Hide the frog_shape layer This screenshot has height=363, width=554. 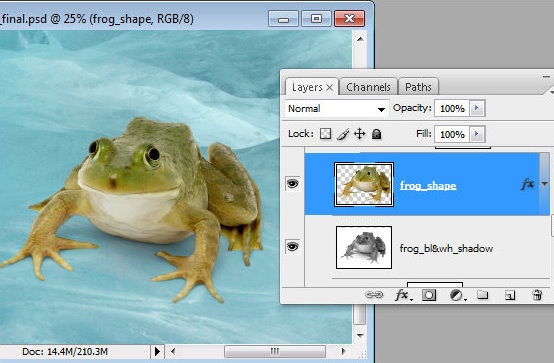293,184
